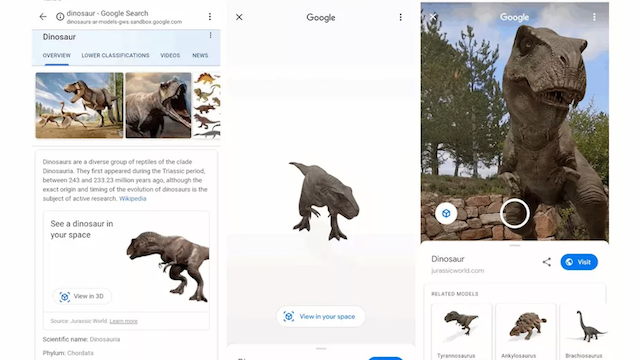The height and width of the screenshot is (360, 640).
Task: Close the middle 3D viewer with X
Action: point(239,17)
